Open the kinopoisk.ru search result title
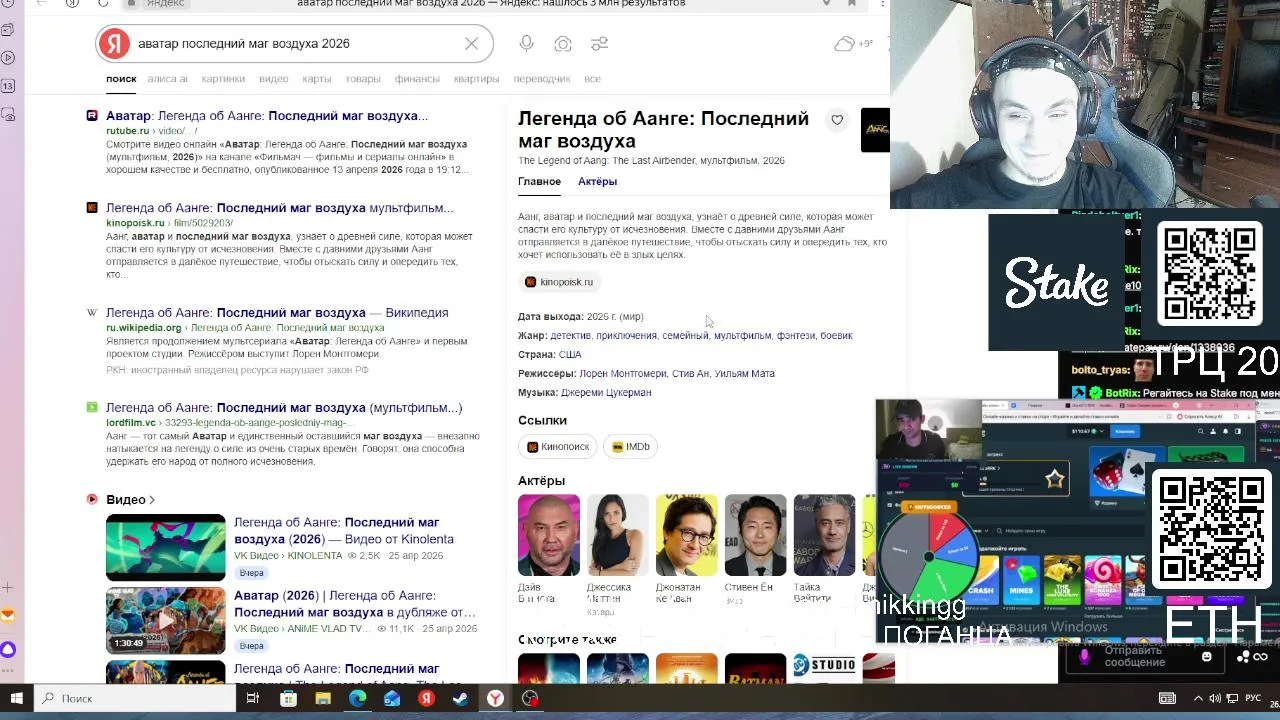The height and width of the screenshot is (720, 1280). click(x=280, y=208)
